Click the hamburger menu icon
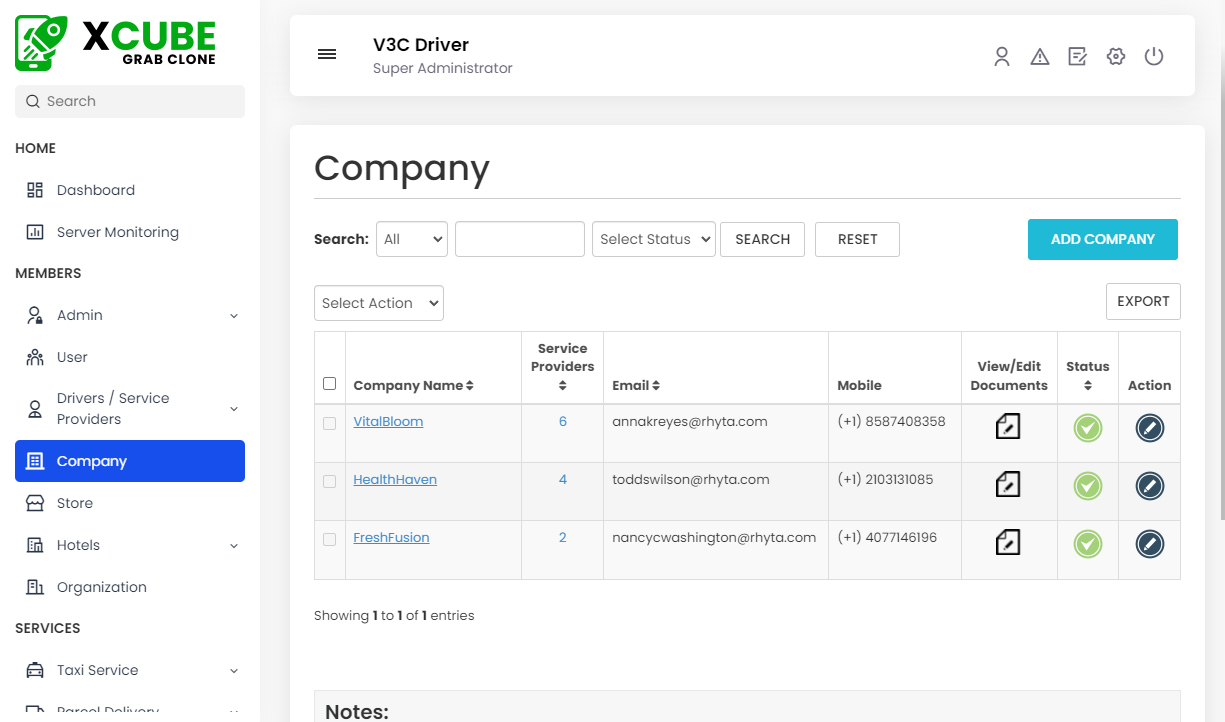Image resolution: width=1225 pixels, height=722 pixels. coord(327,55)
